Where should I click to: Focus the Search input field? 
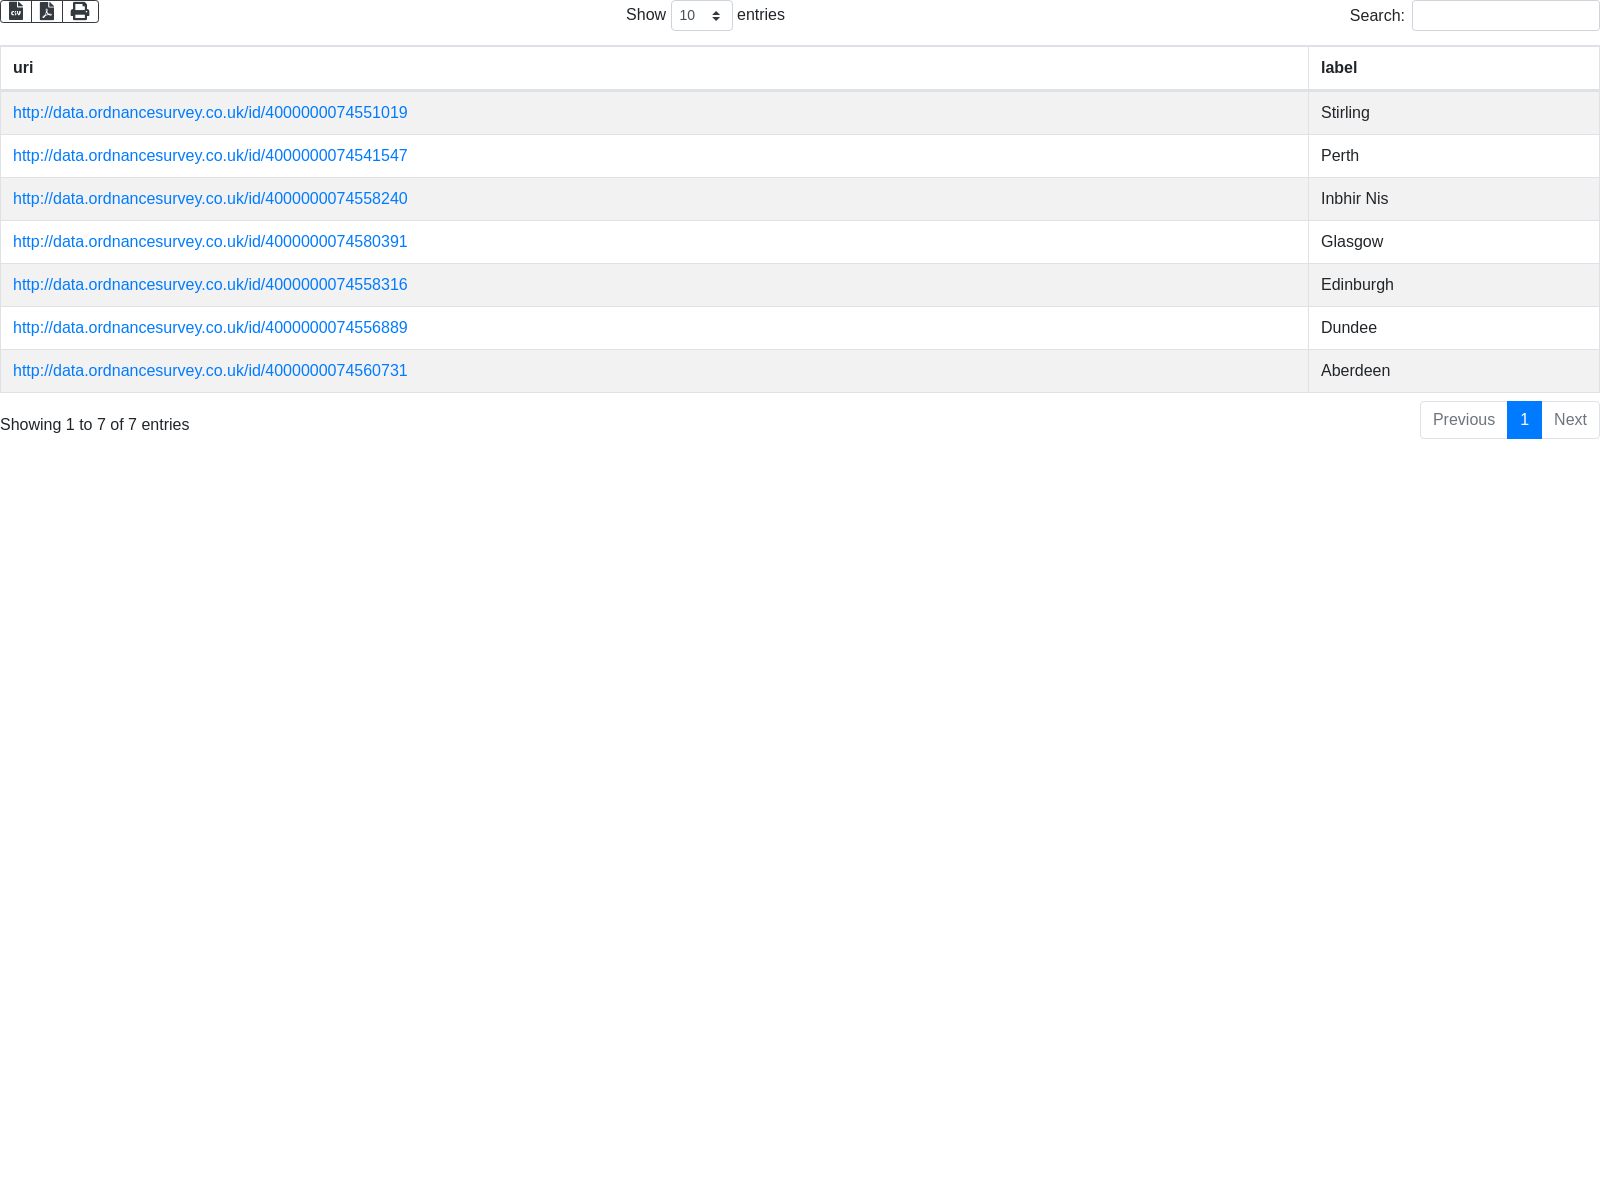coord(1505,16)
